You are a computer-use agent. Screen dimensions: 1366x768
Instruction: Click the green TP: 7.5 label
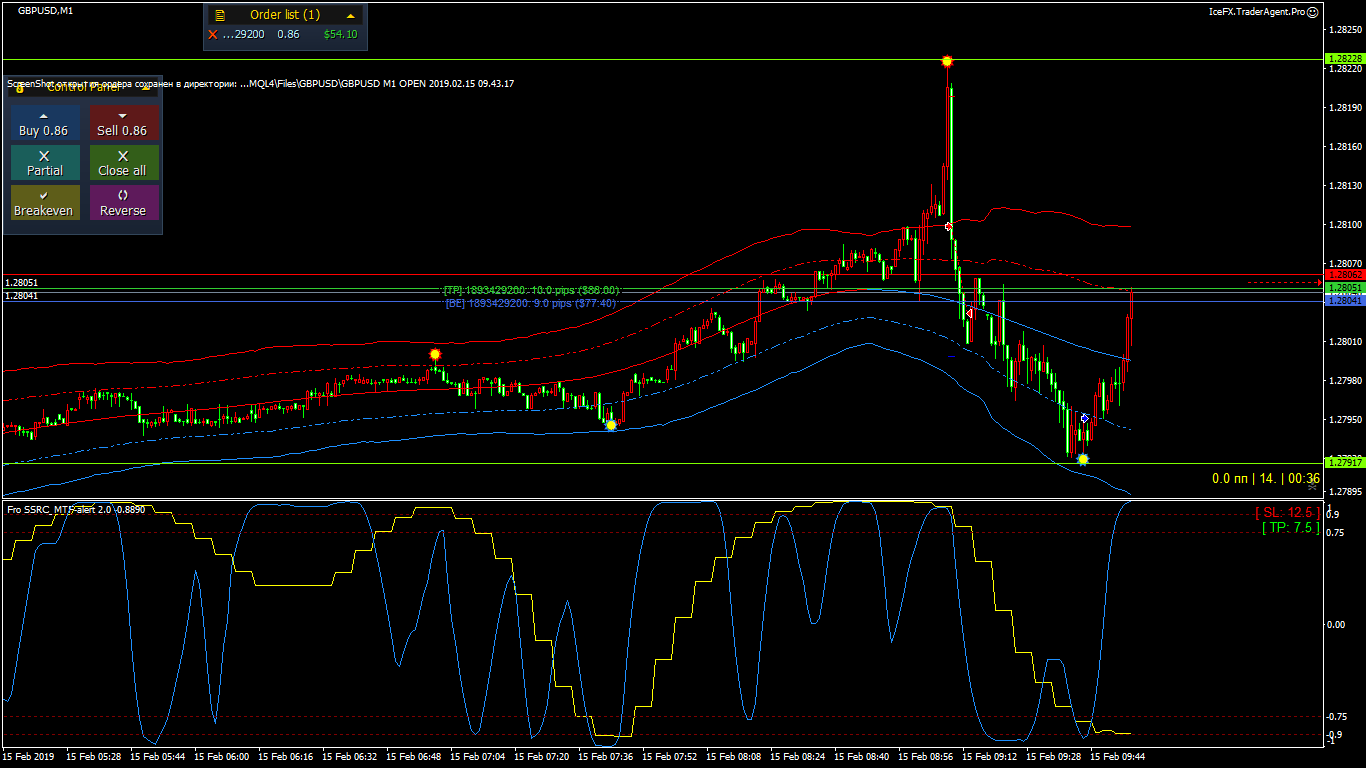tap(1290, 527)
